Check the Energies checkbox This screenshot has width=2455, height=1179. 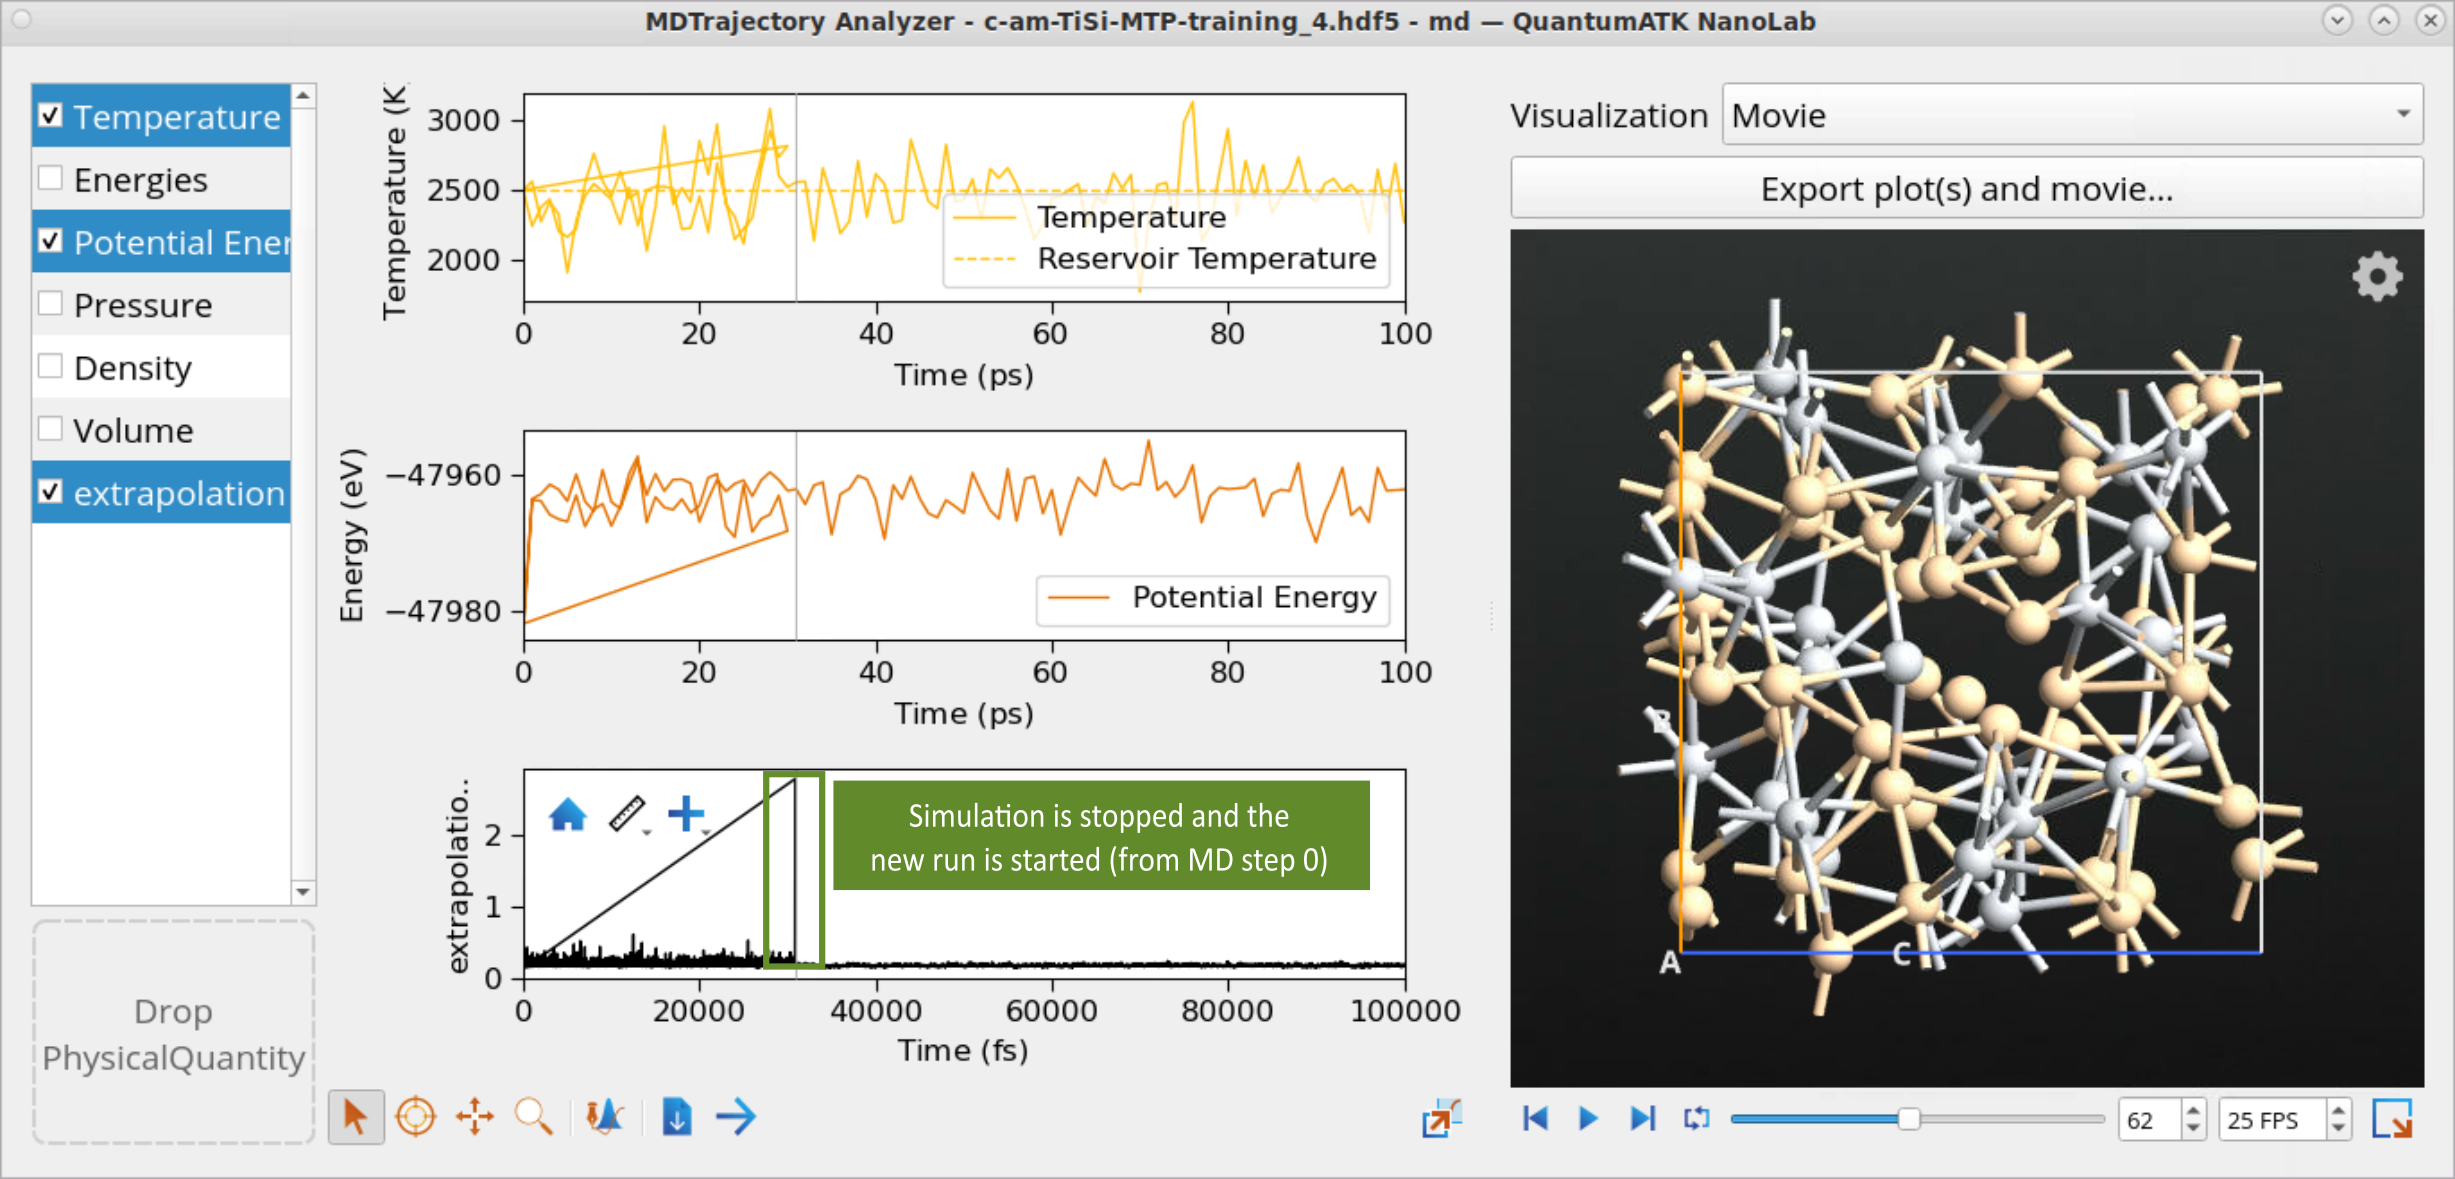(x=50, y=178)
